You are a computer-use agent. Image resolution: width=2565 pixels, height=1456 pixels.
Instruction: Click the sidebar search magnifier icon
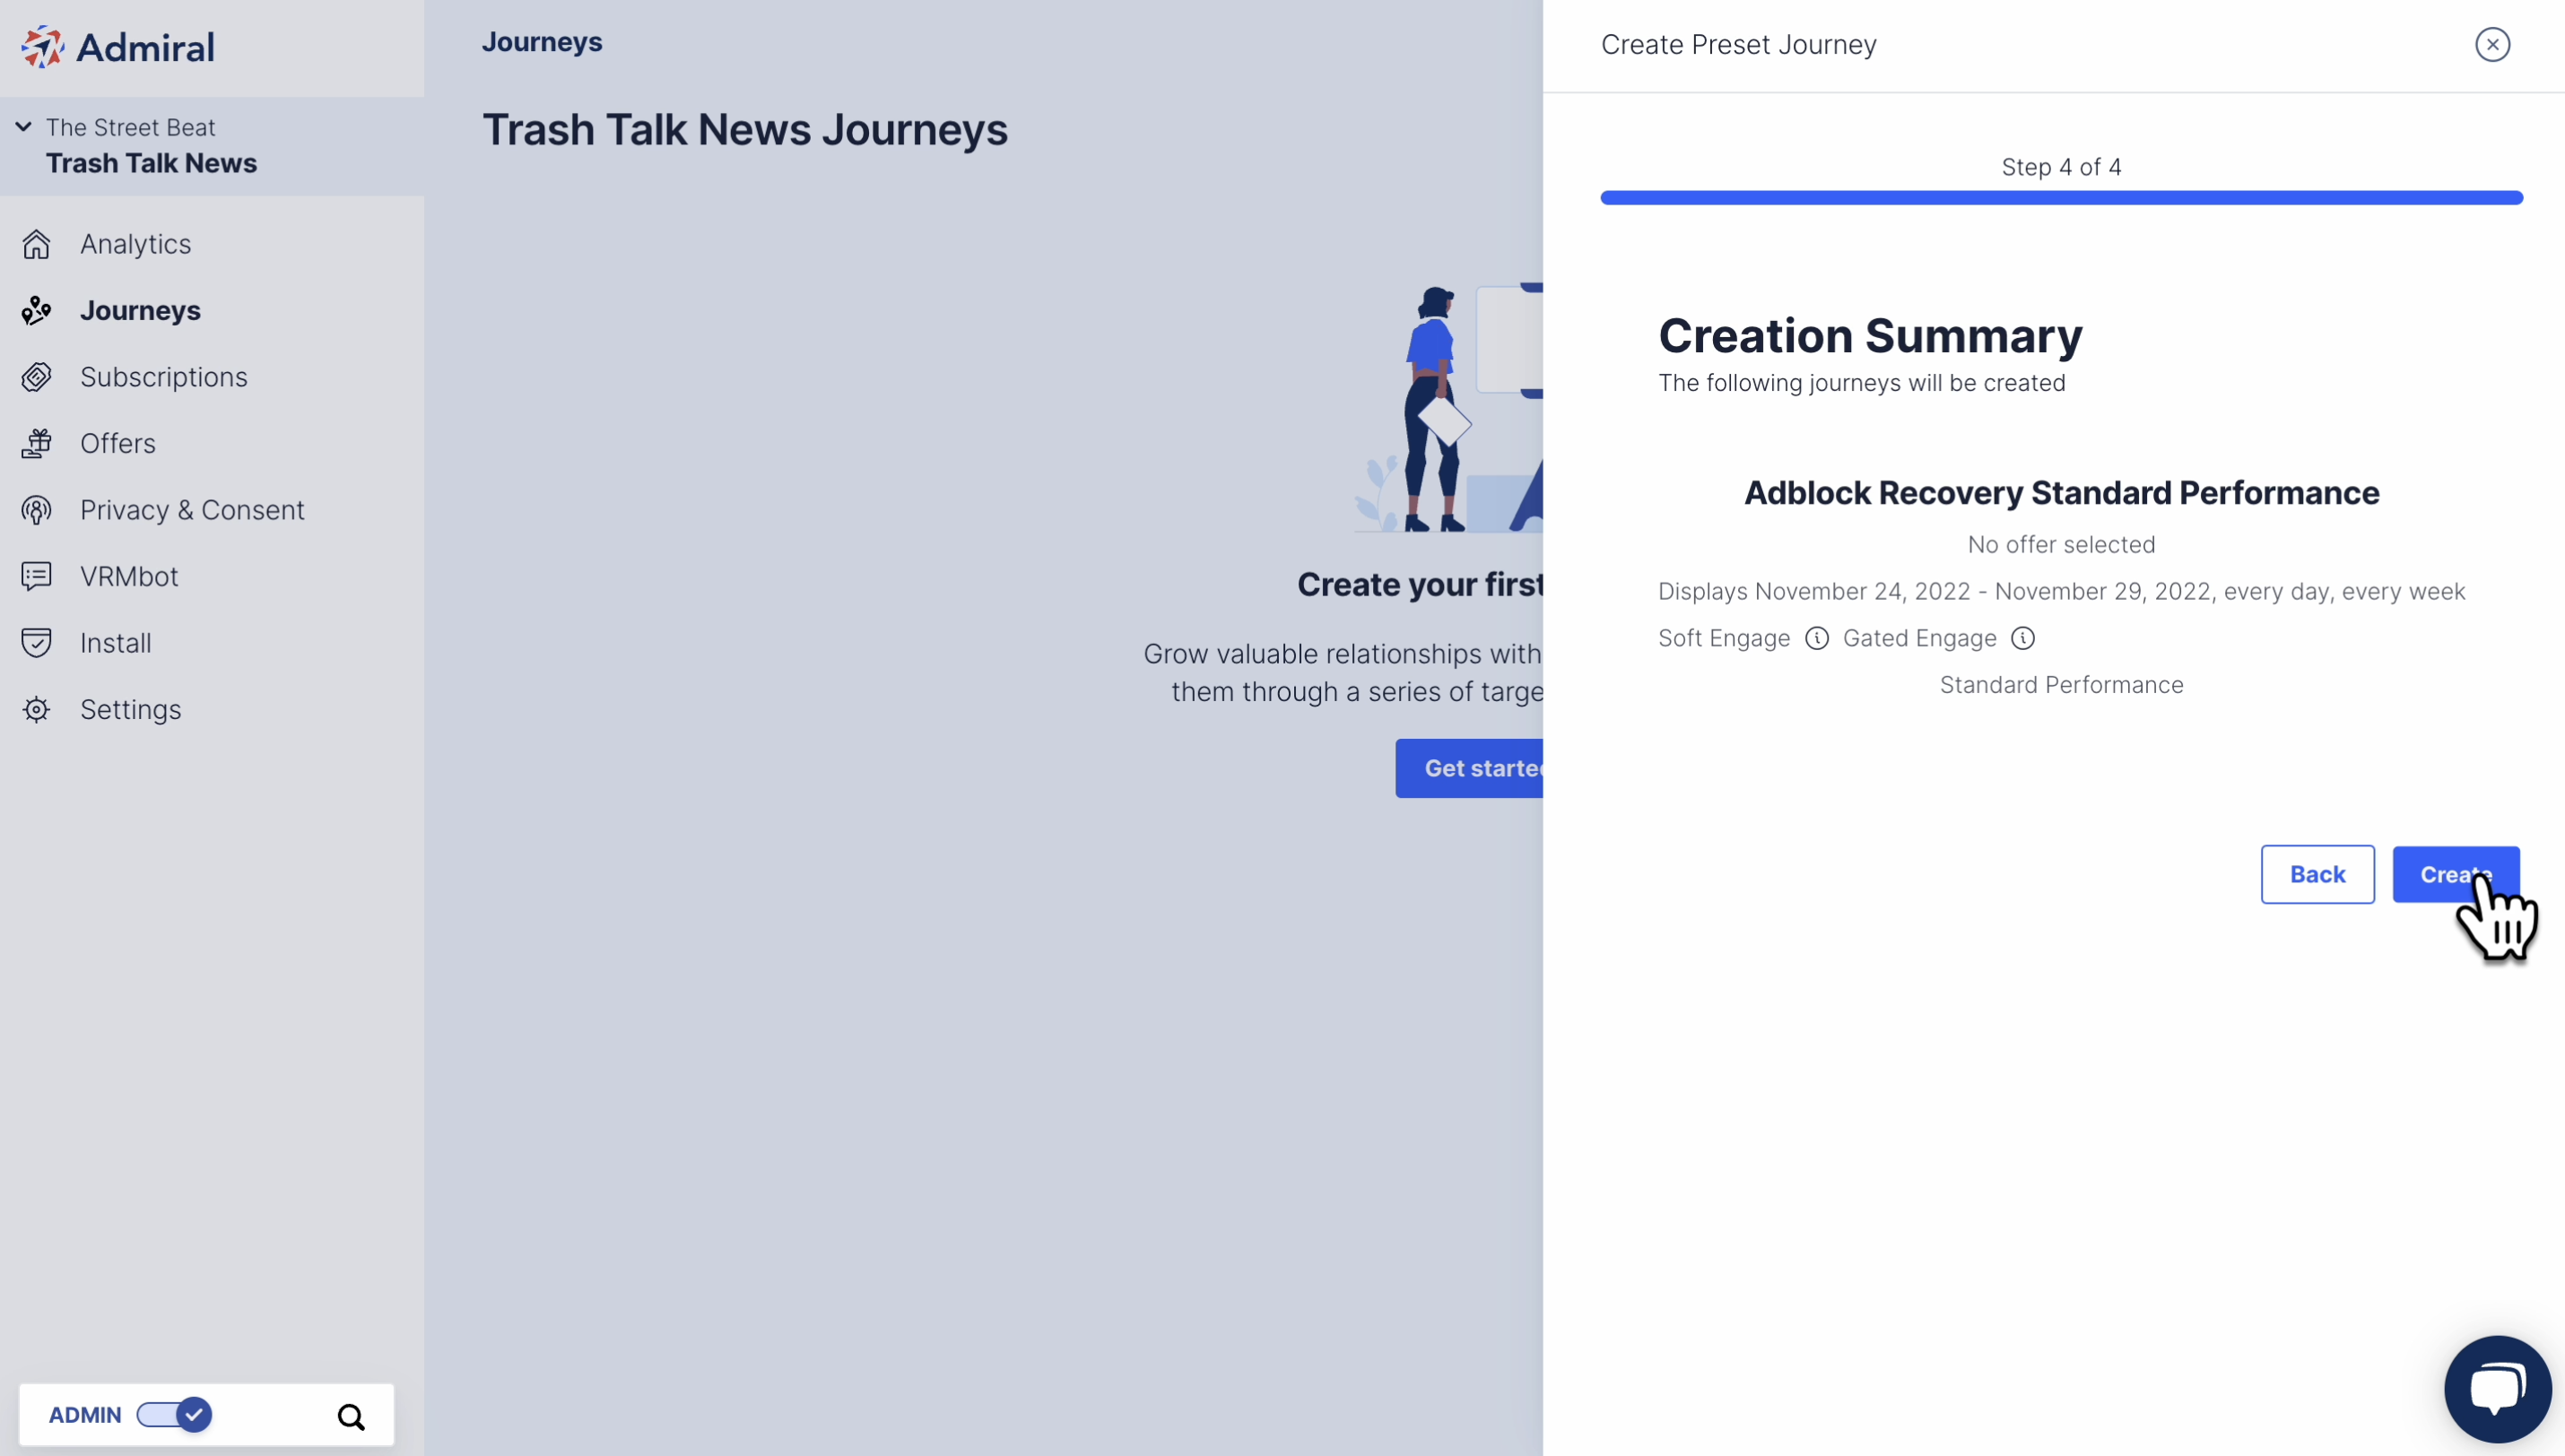pyautogui.click(x=351, y=1416)
